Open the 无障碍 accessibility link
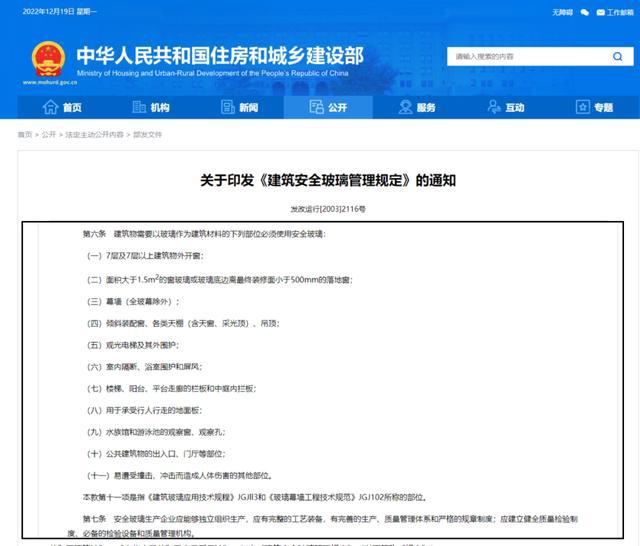640x546 pixels. 562,13
